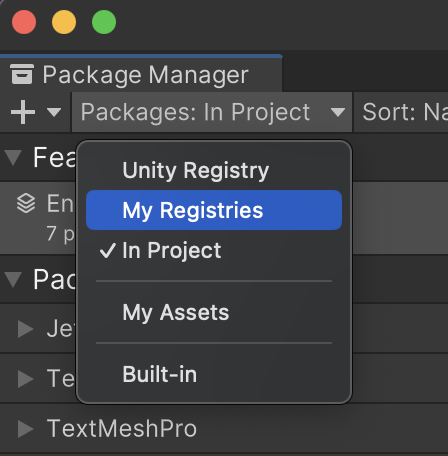The width and height of the screenshot is (448, 456).
Task: Expand the TextMeshPro package arrow
Action: pos(26,428)
